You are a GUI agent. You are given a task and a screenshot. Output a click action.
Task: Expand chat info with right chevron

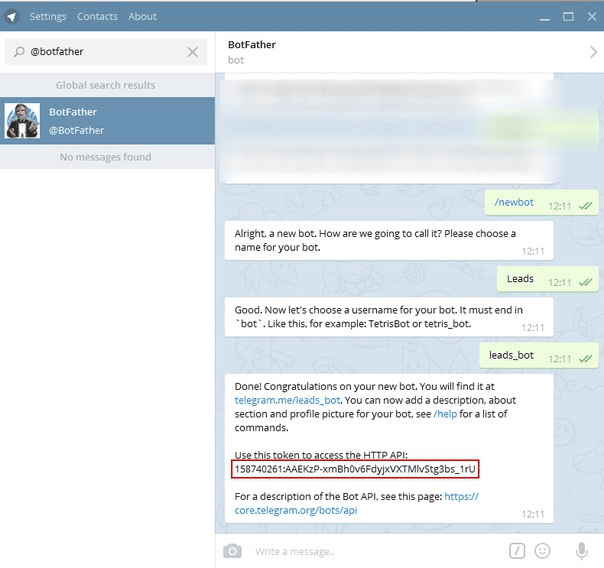click(592, 52)
